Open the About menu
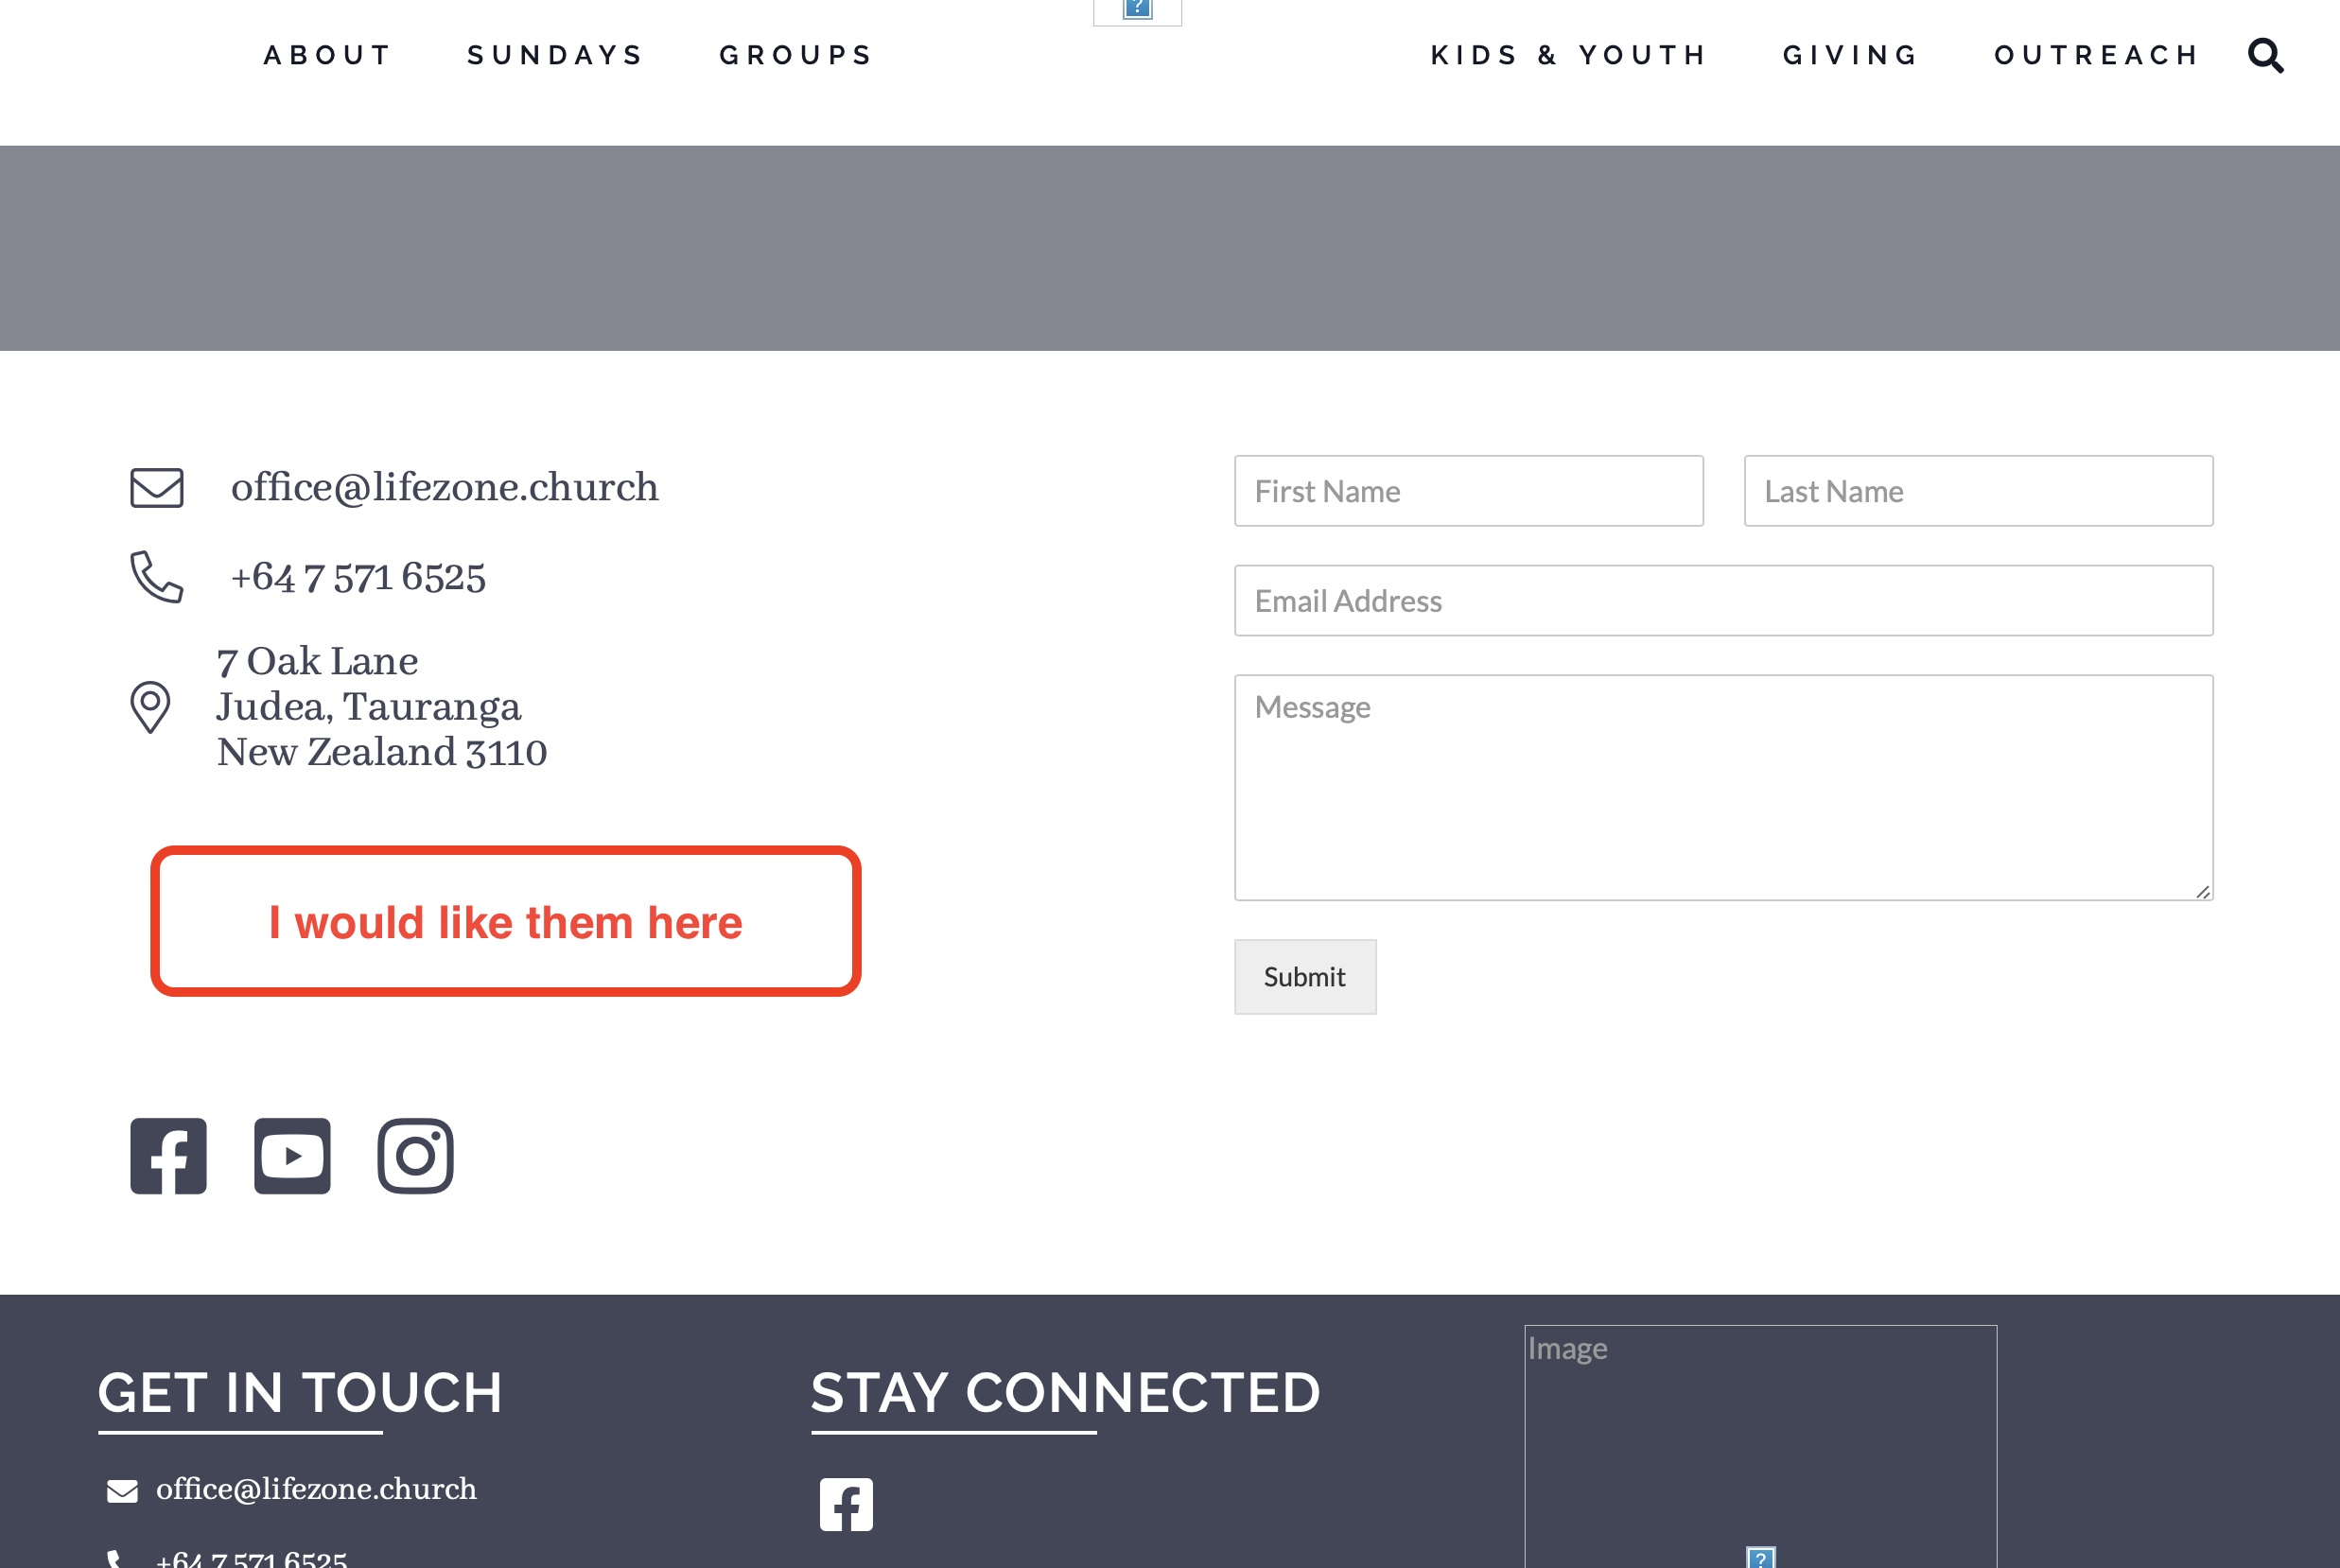Image resolution: width=2340 pixels, height=1568 pixels. (x=328, y=55)
